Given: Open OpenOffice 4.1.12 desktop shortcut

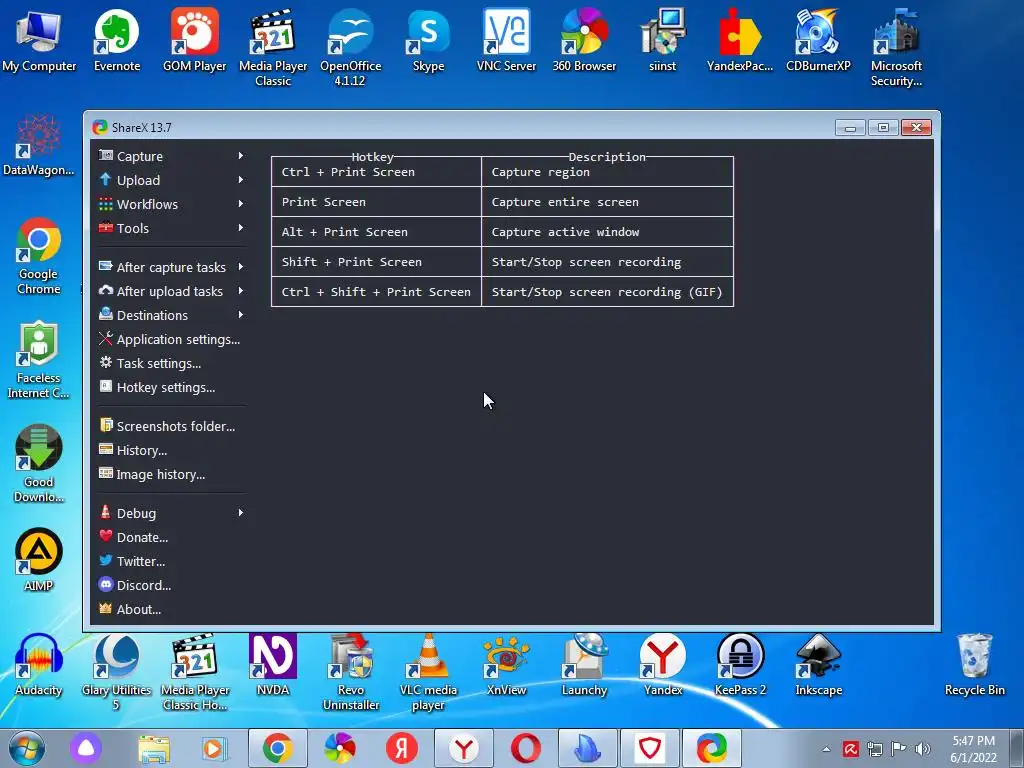Looking at the screenshot, I should [x=351, y=48].
